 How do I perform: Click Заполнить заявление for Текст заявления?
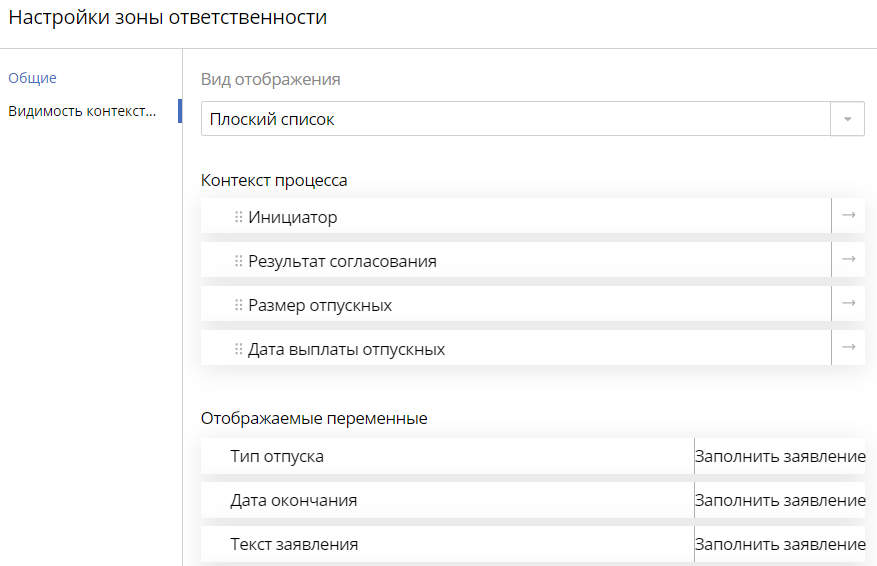pyautogui.click(x=780, y=544)
